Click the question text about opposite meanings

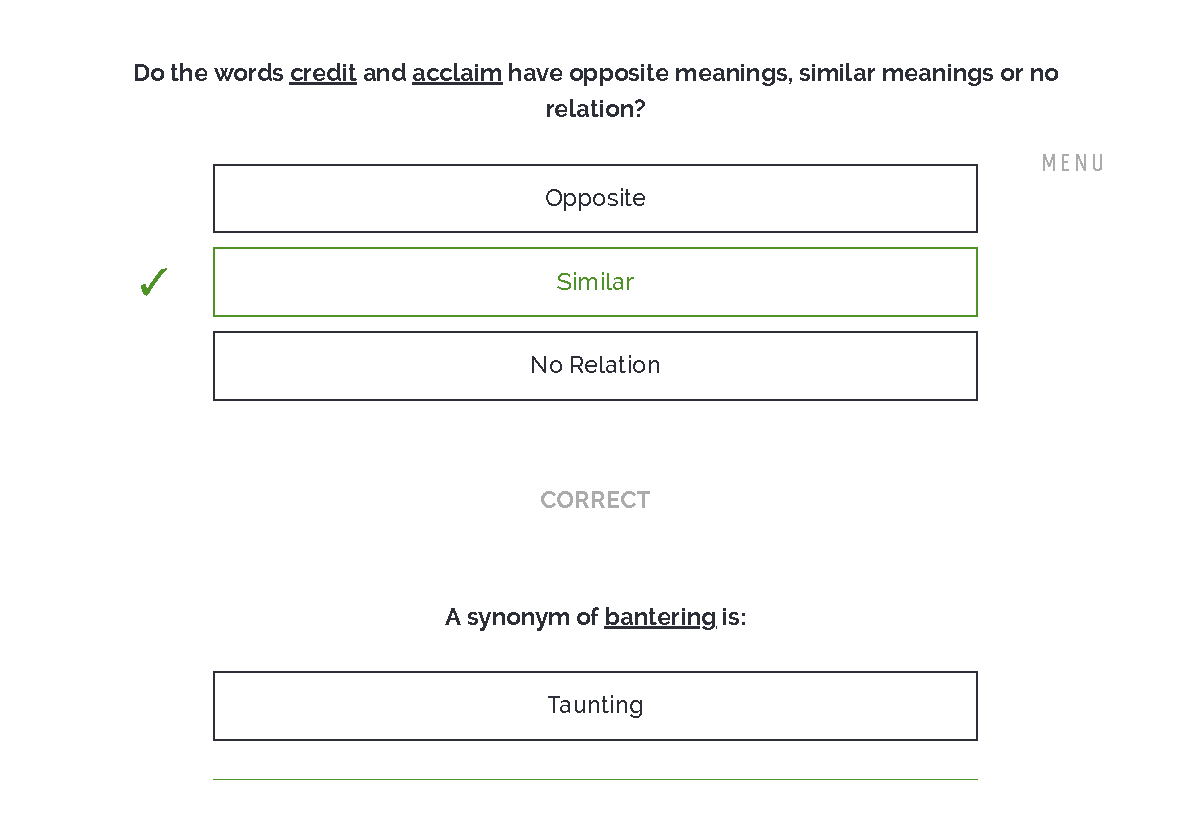click(595, 90)
